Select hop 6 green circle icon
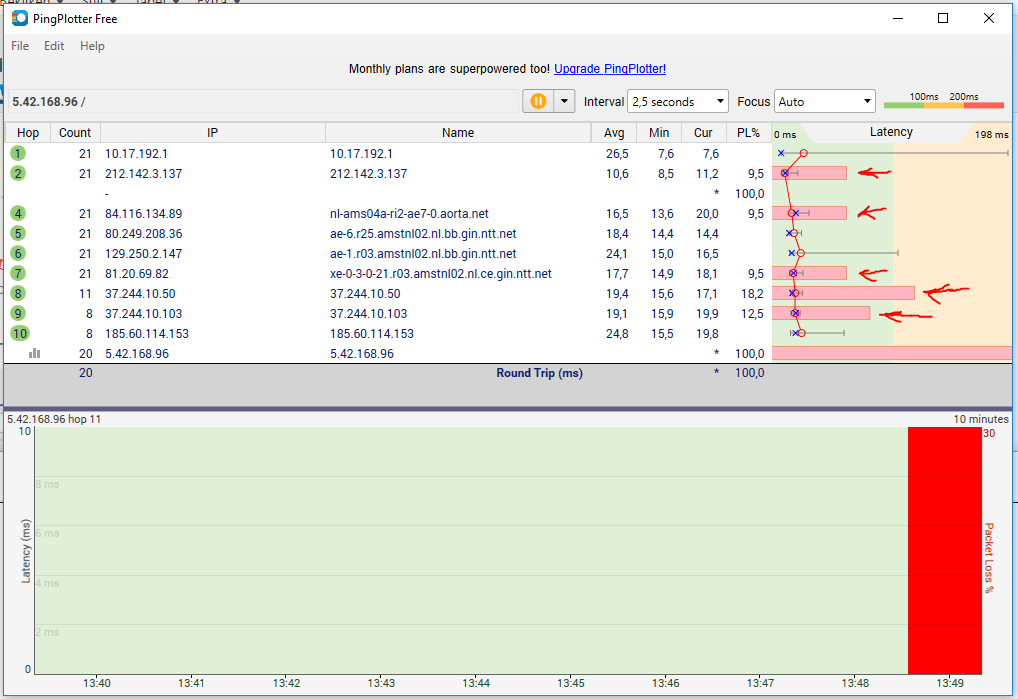Image resolution: width=1018 pixels, height=699 pixels. coord(18,254)
